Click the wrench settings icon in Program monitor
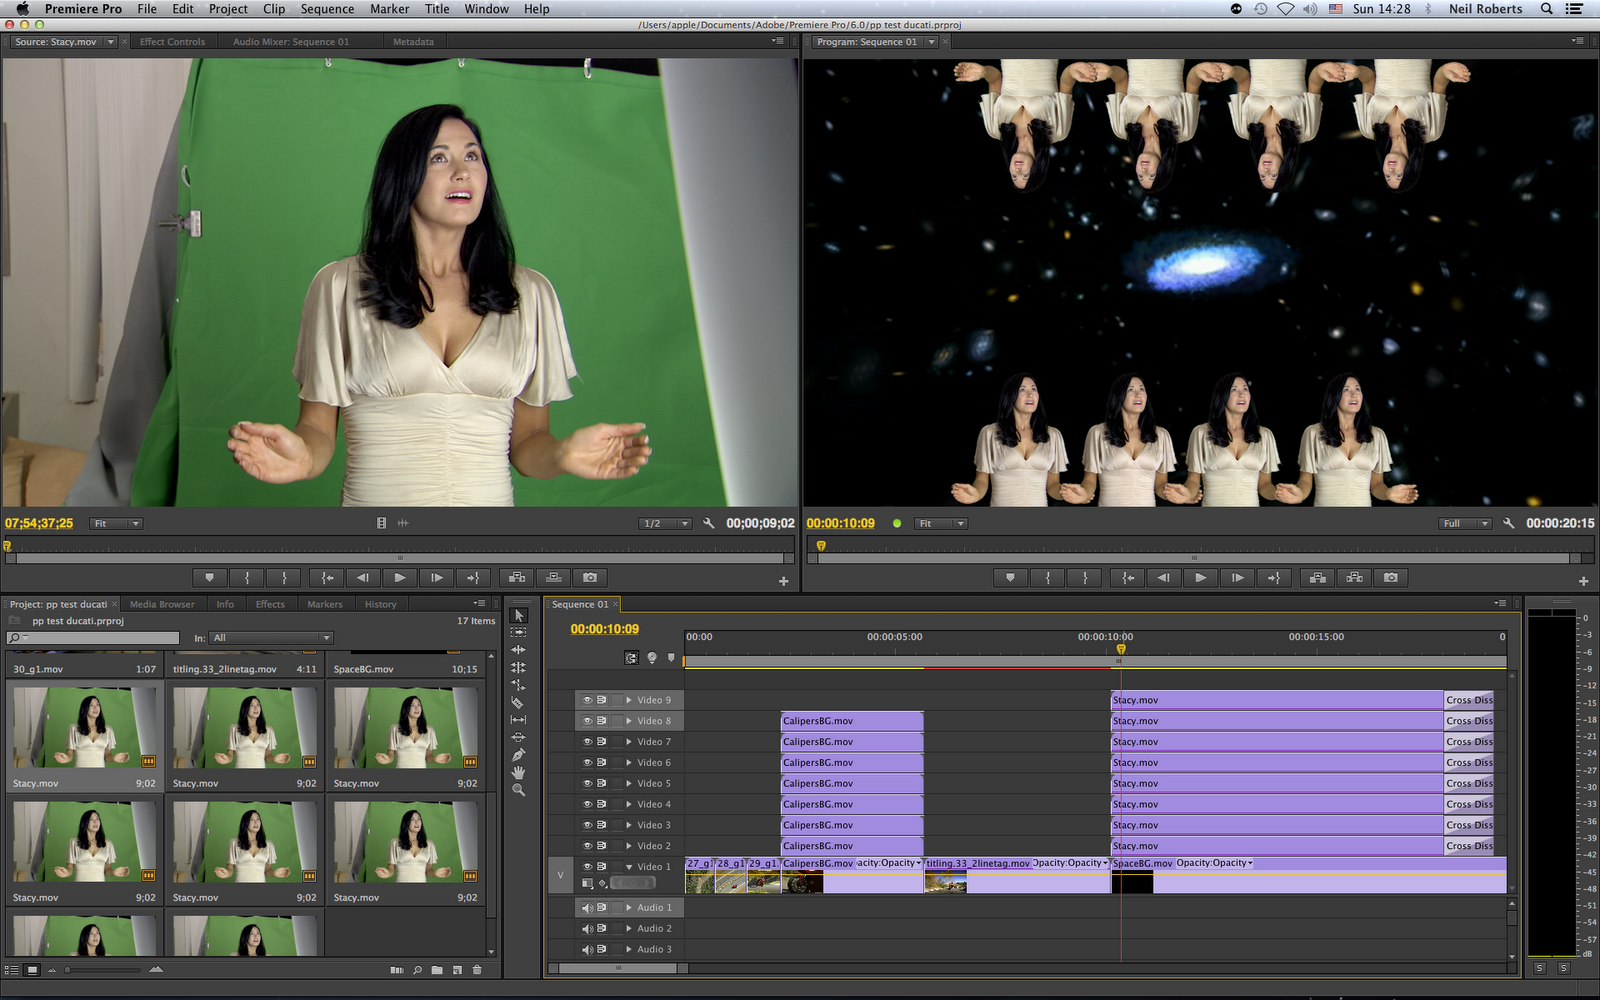This screenshot has width=1600, height=1000. click(1508, 522)
